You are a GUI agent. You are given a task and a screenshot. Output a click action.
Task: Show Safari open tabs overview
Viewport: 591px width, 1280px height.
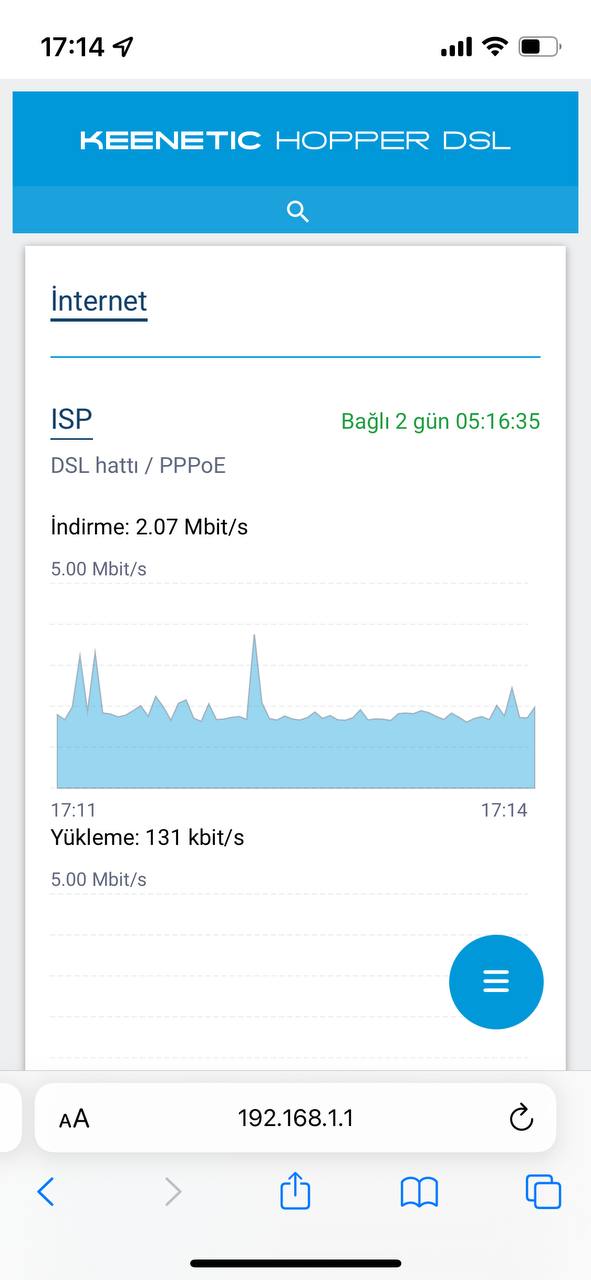[x=543, y=1191]
